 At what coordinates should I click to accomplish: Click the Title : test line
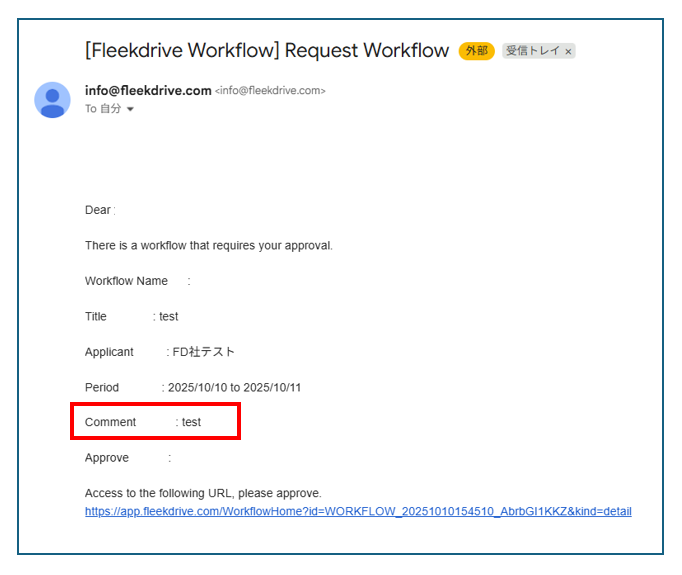click(x=131, y=316)
